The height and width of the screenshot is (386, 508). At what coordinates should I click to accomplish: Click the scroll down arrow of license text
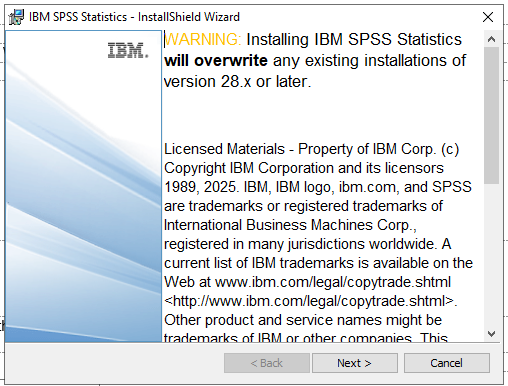pyautogui.click(x=491, y=334)
